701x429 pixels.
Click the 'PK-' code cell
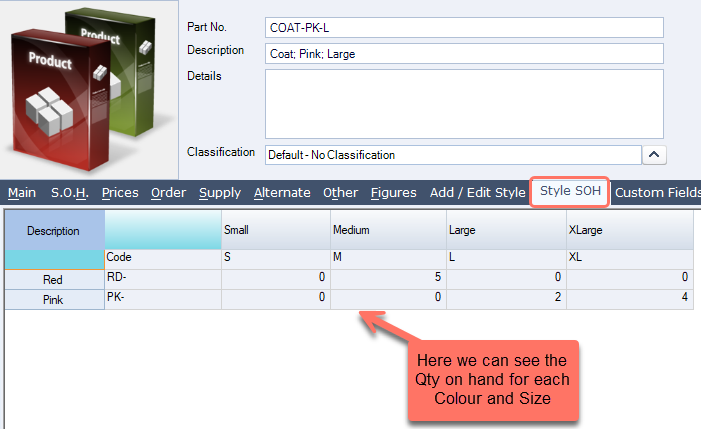[163, 299]
